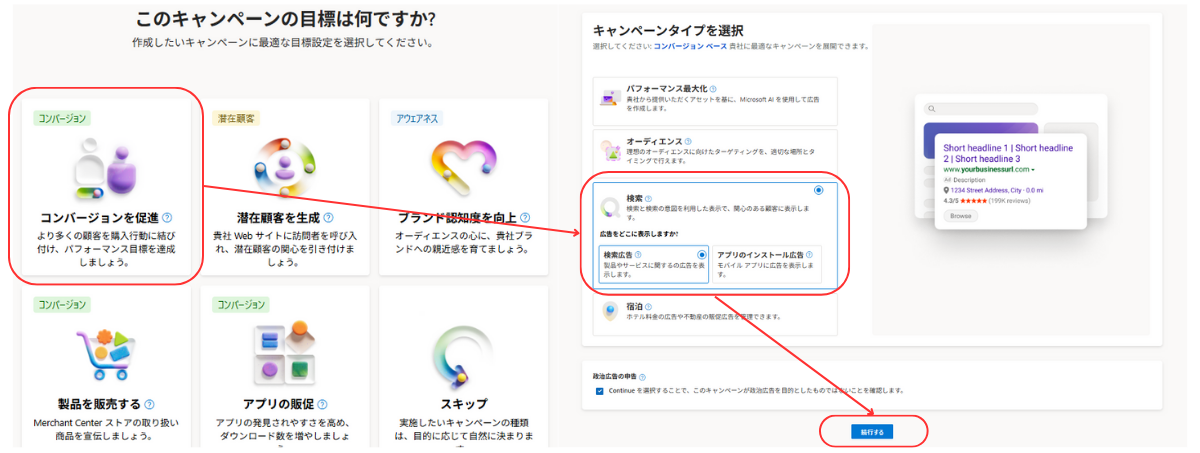This screenshot has height=453, width=1200.
Task: Choose the 宿泊 campaign type option
Action: click(715, 312)
